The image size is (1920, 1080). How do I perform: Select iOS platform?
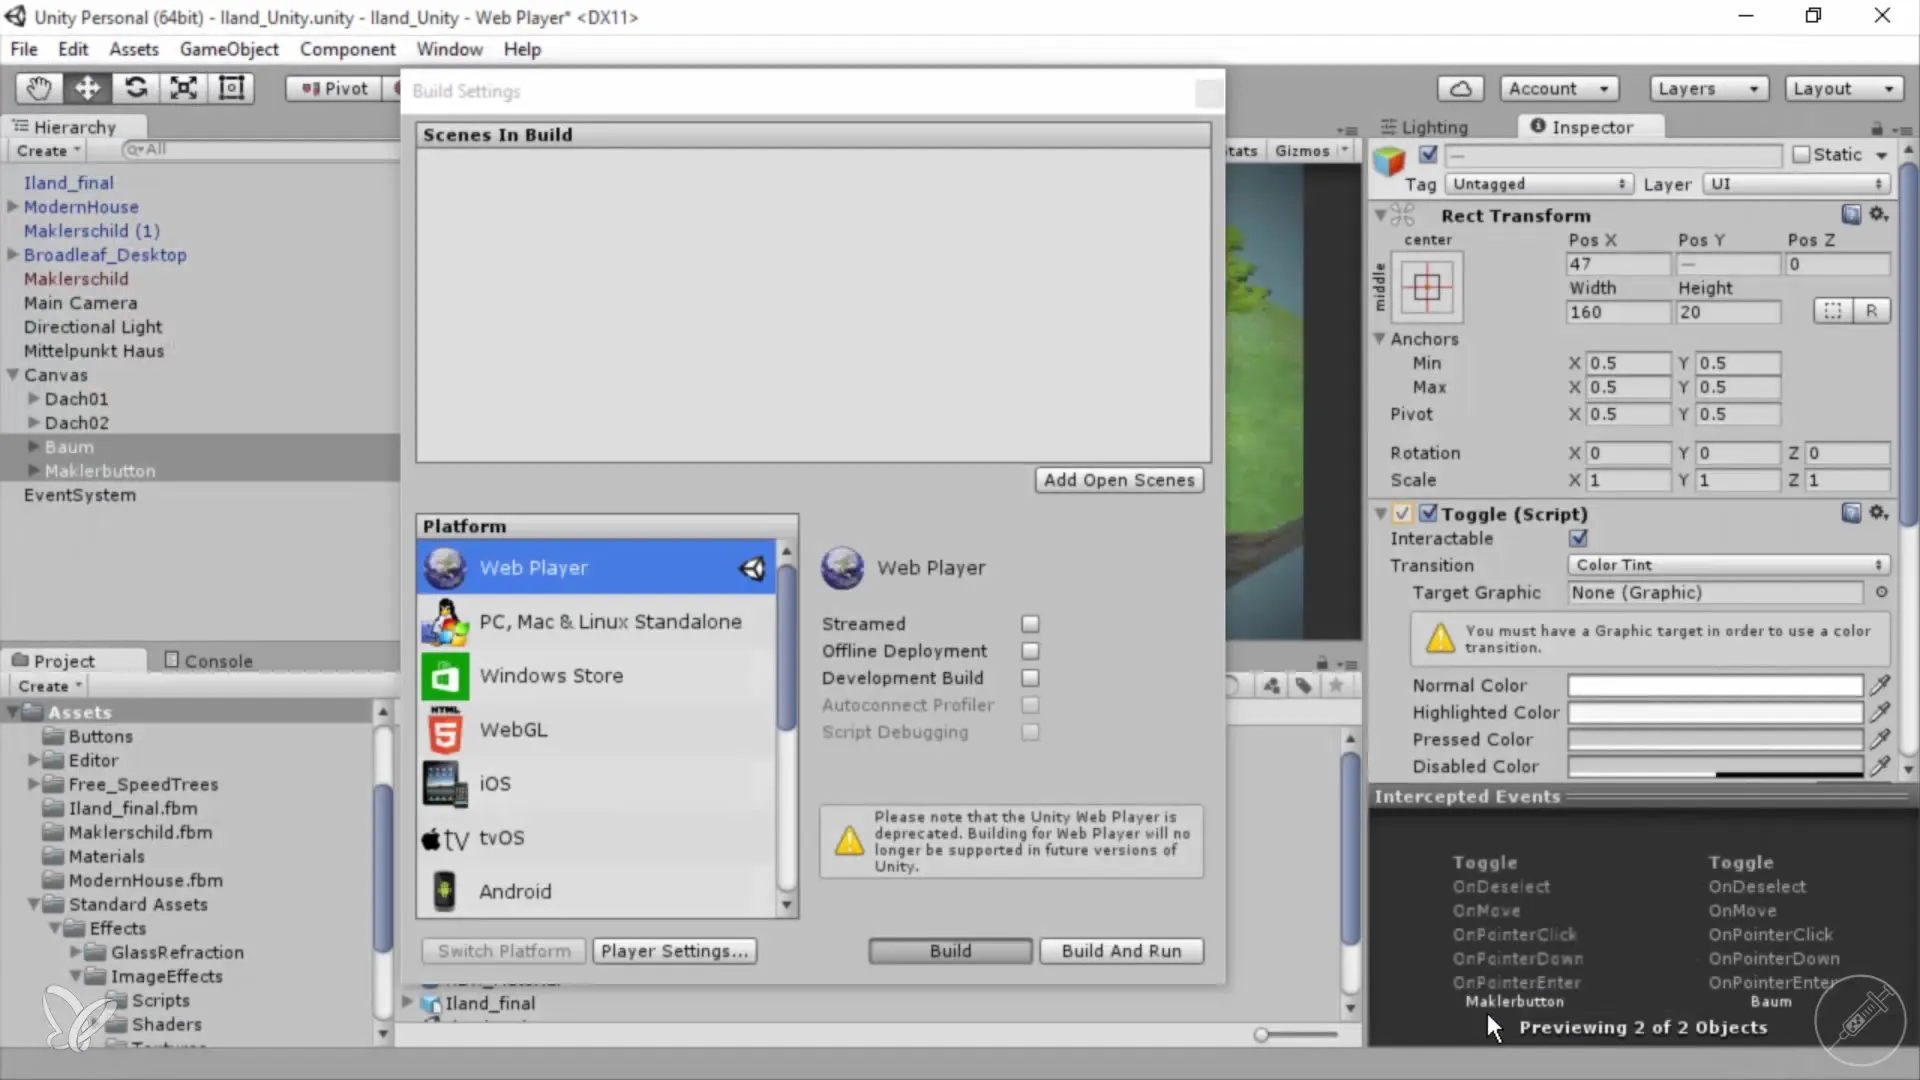click(x=596, y=783)
